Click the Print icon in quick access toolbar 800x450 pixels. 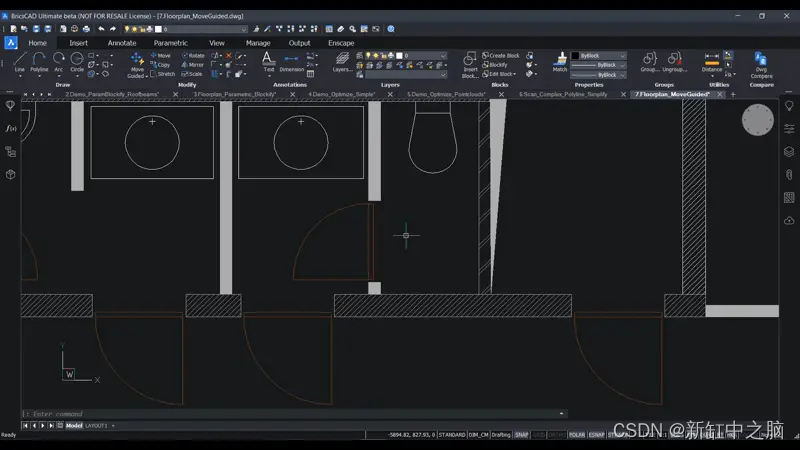click(x=86, y=29)
